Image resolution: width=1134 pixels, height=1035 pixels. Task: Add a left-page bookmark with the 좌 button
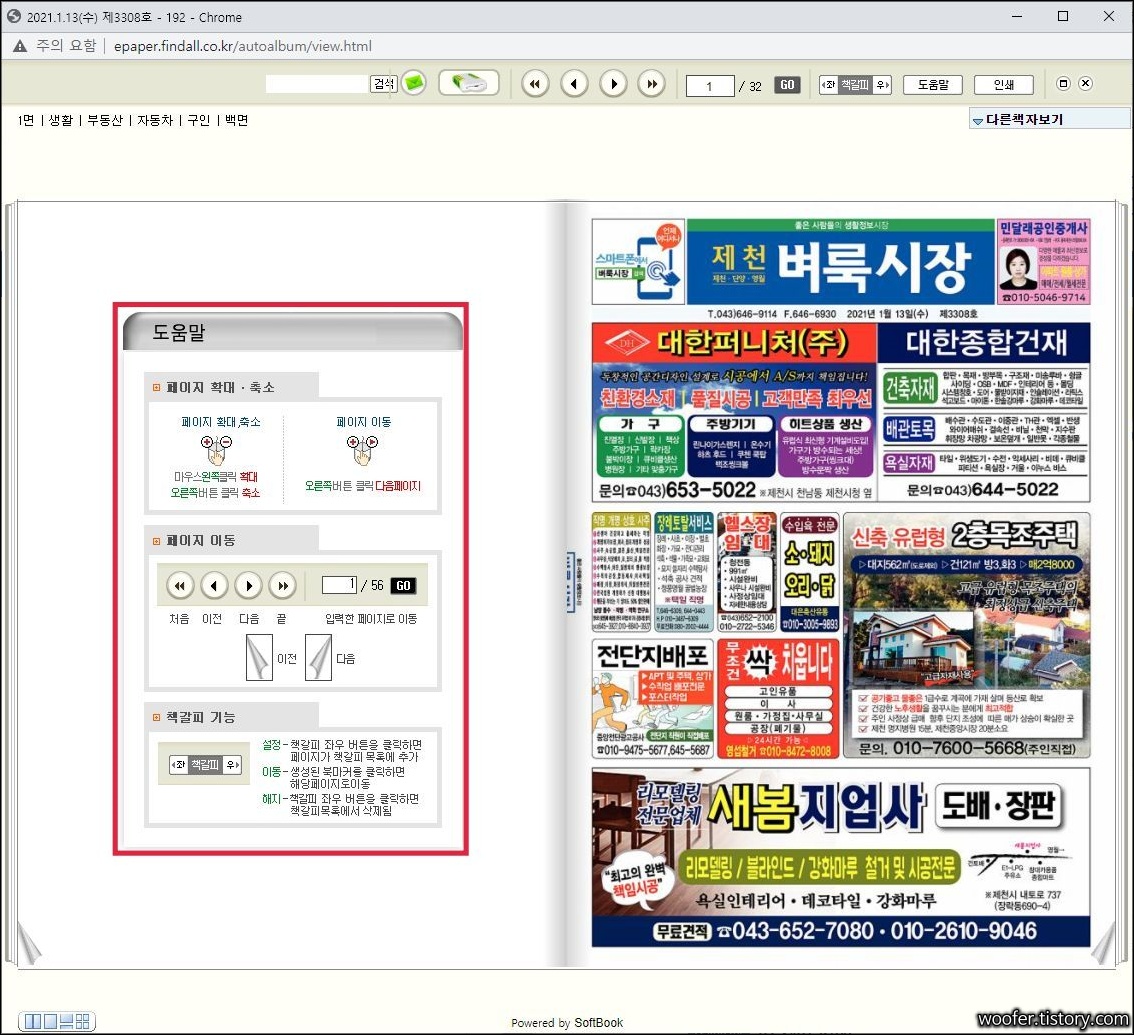click(x=828, y=85)
